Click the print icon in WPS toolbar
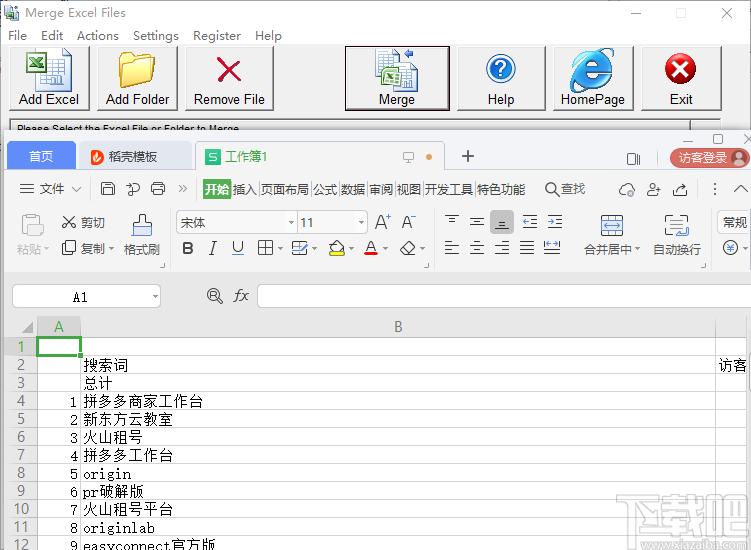751x550 pixels. click(158, 189)
